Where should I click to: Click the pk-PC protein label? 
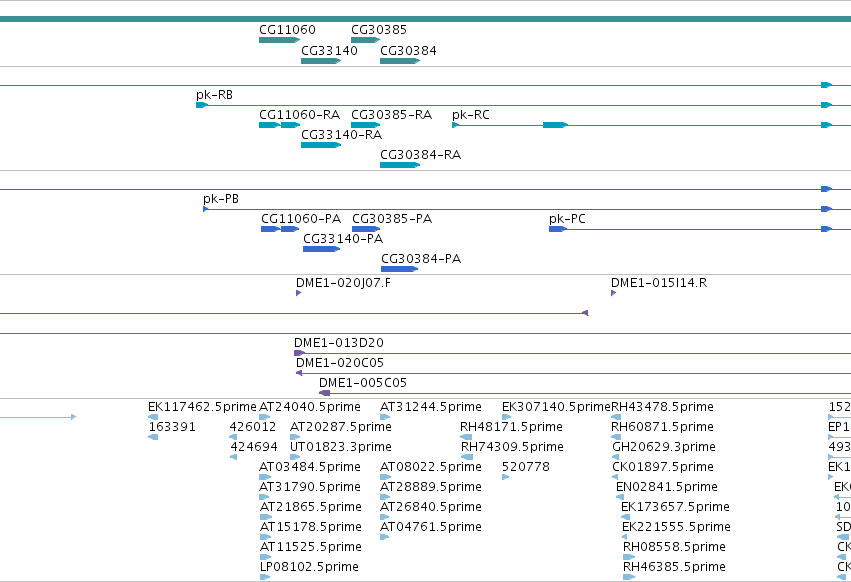(567, 219)
